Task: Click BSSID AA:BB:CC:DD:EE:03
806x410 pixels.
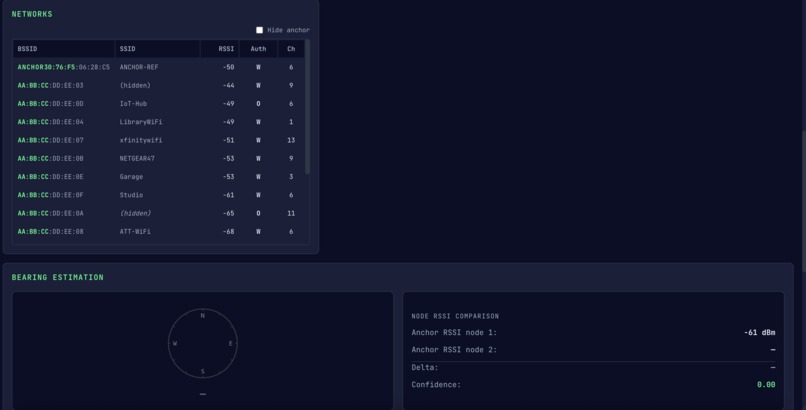Action: (x=50, y=86)
